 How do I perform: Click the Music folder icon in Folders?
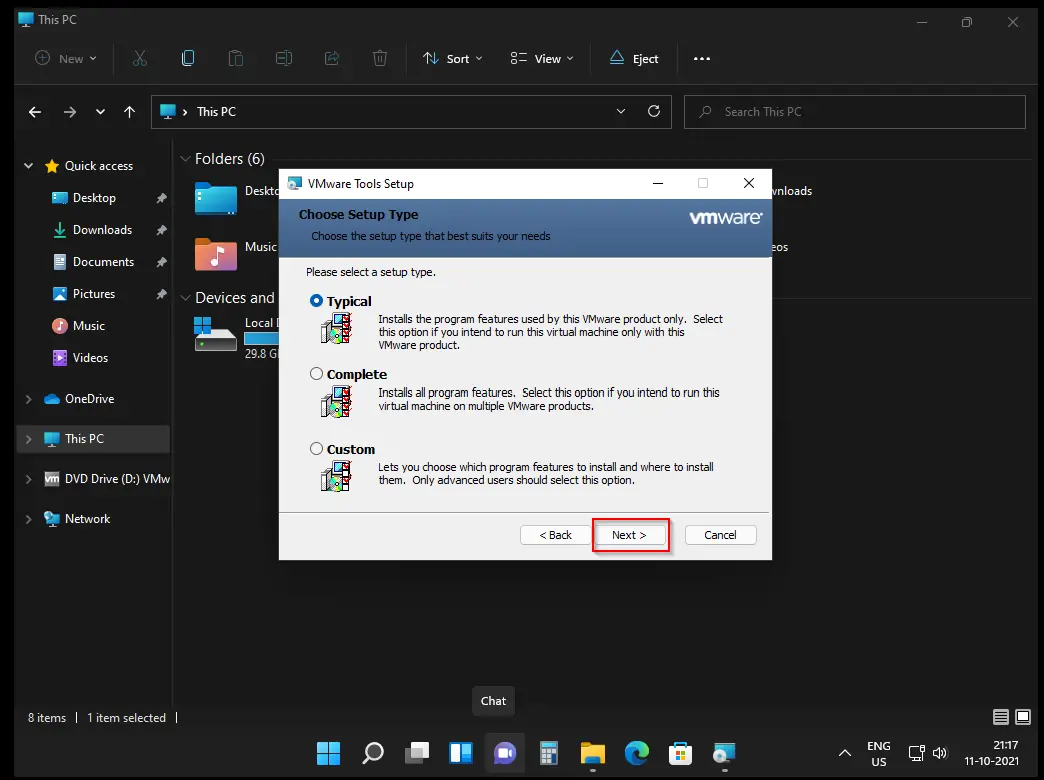click(216, 254)
